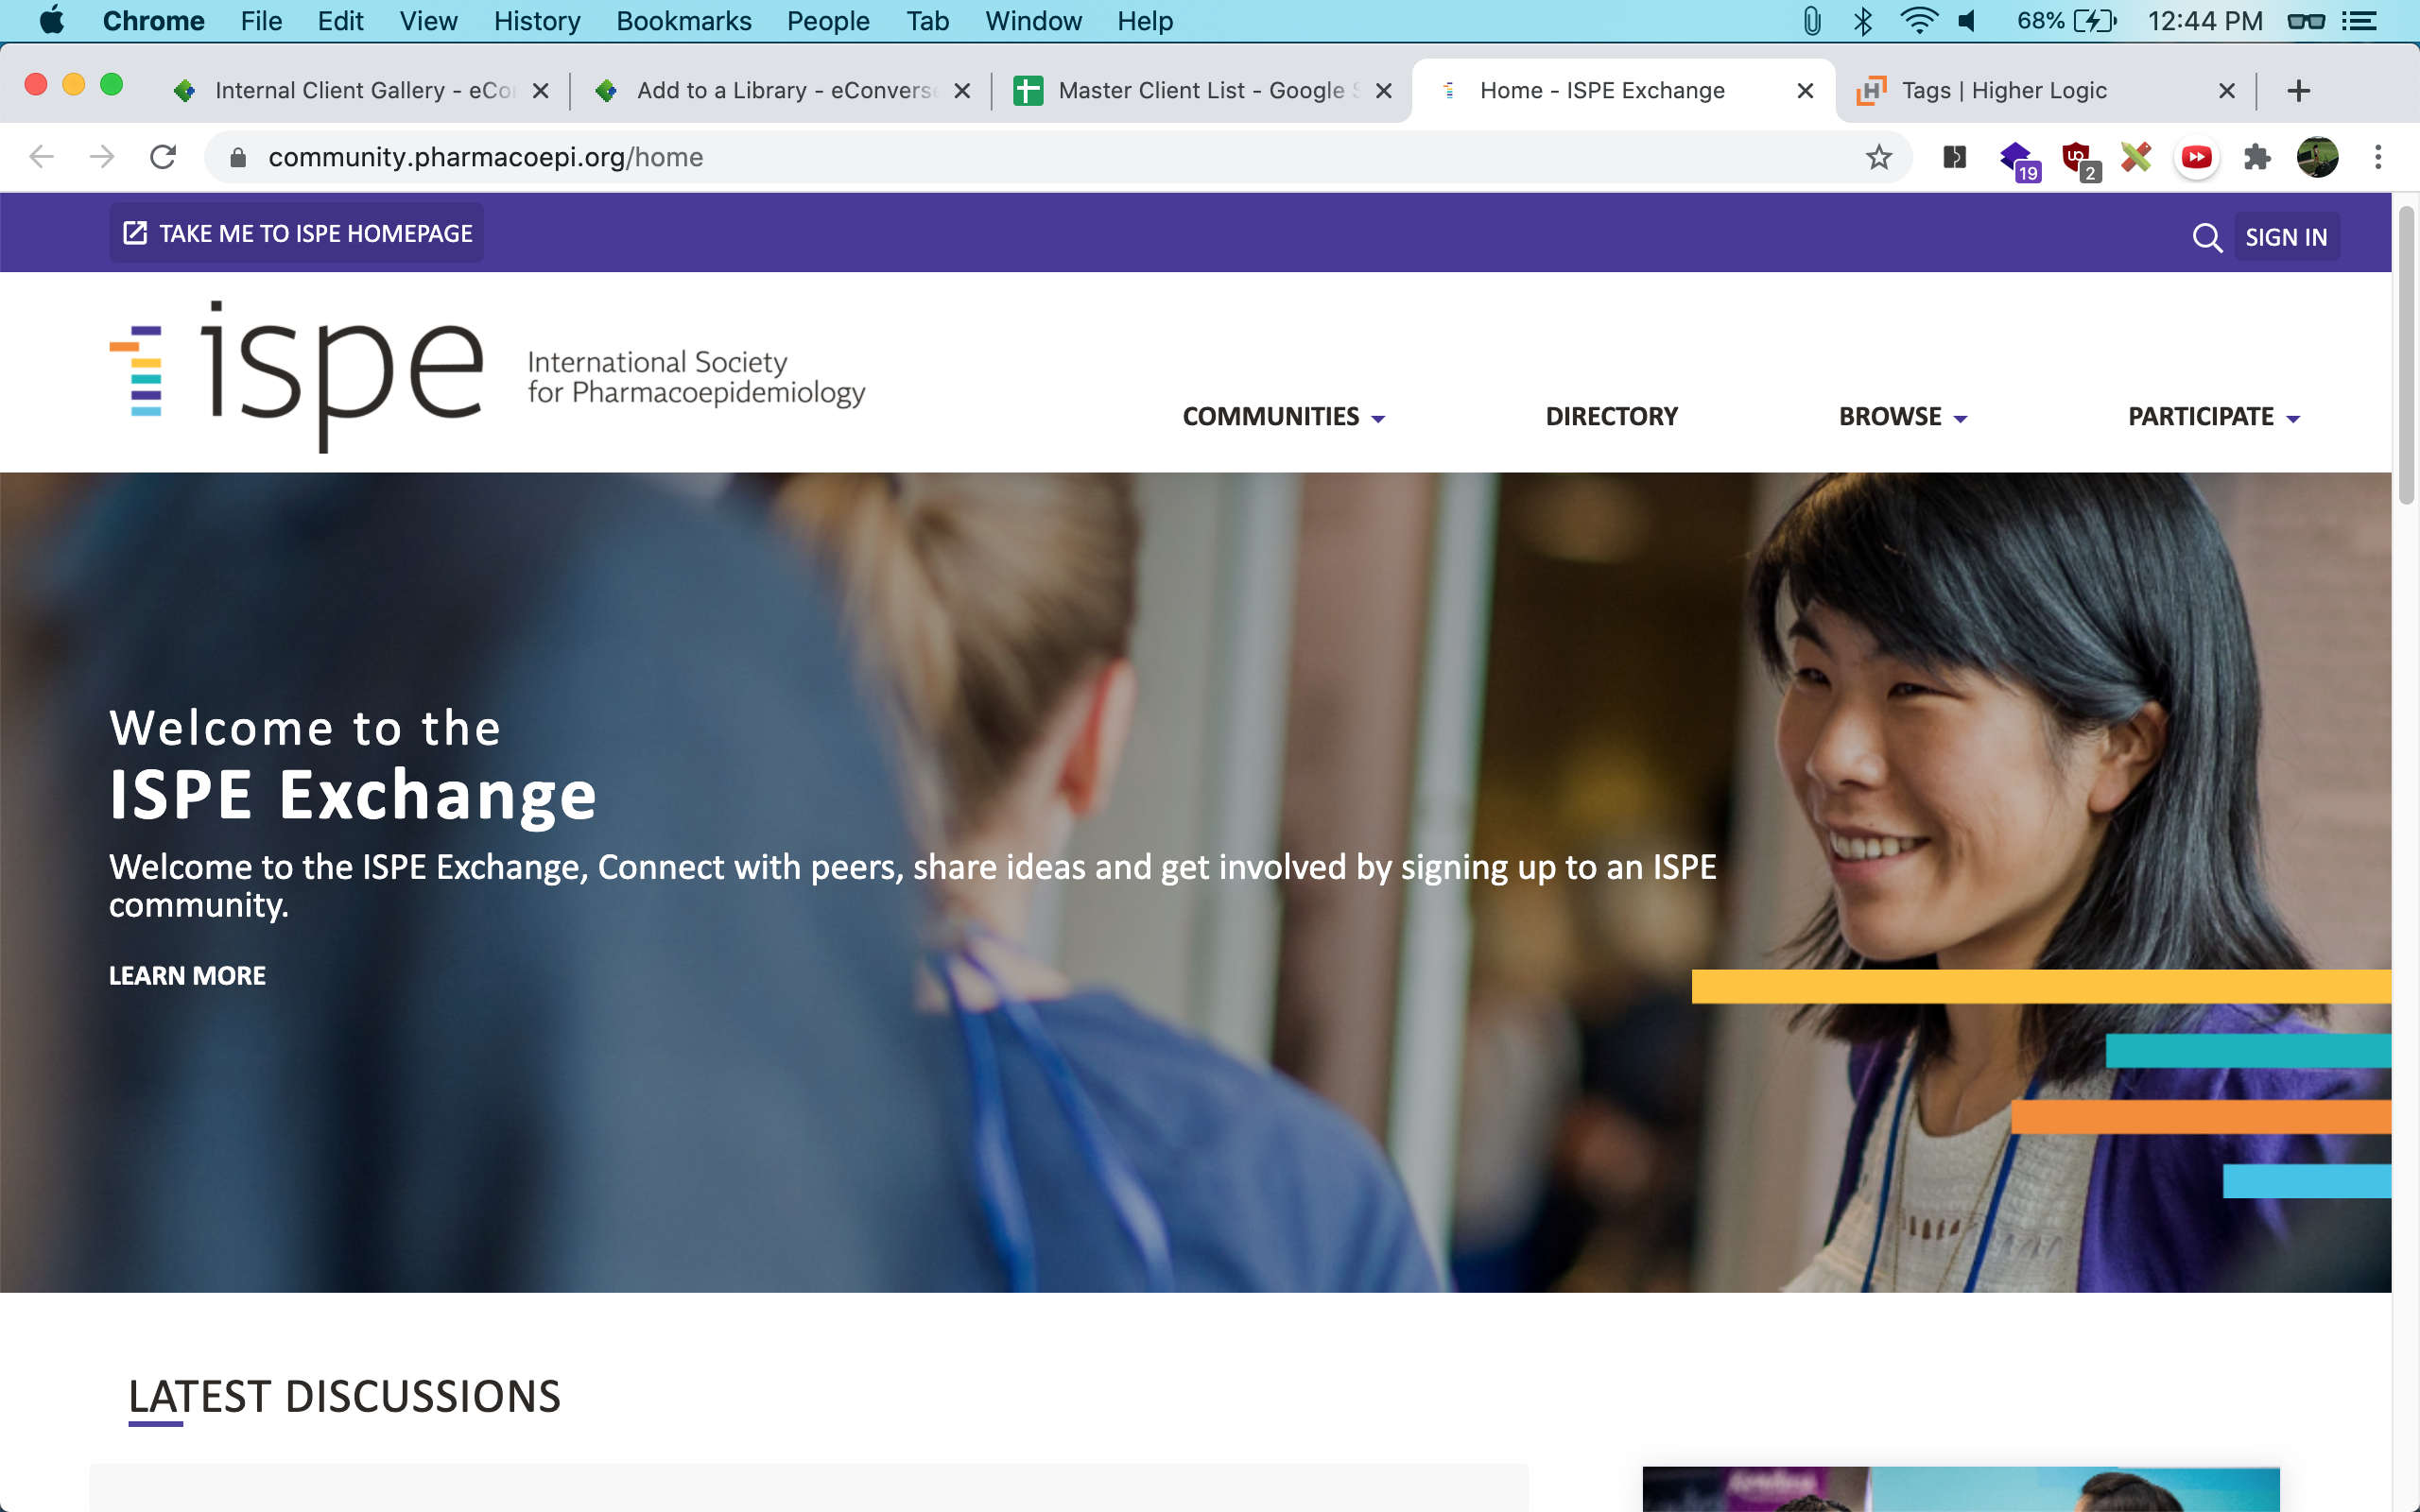The height and width of the screenshot is (1512, 2420).
Task: Click the ISPE logo
Action: pyautogui.click(x=297, y=375)
